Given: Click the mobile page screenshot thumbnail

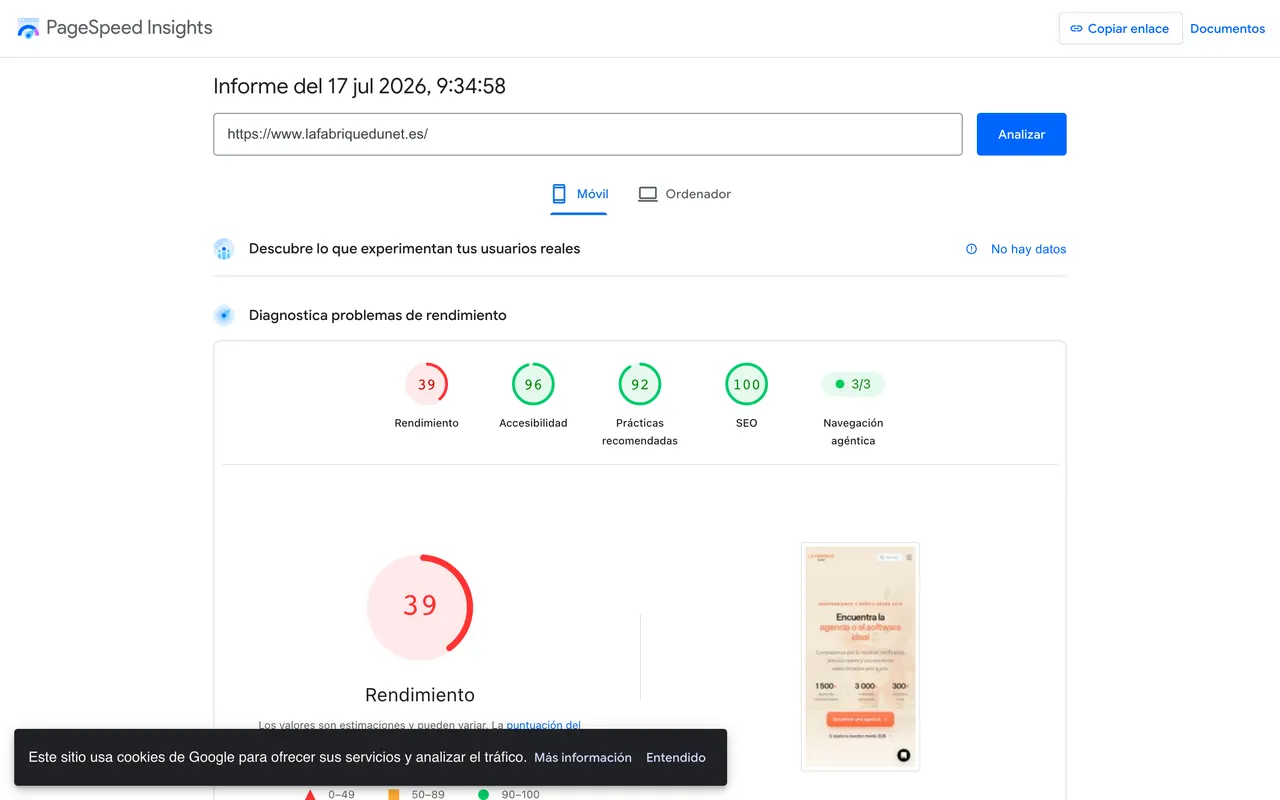Looking at the screenshot, I should coord(860,657).
